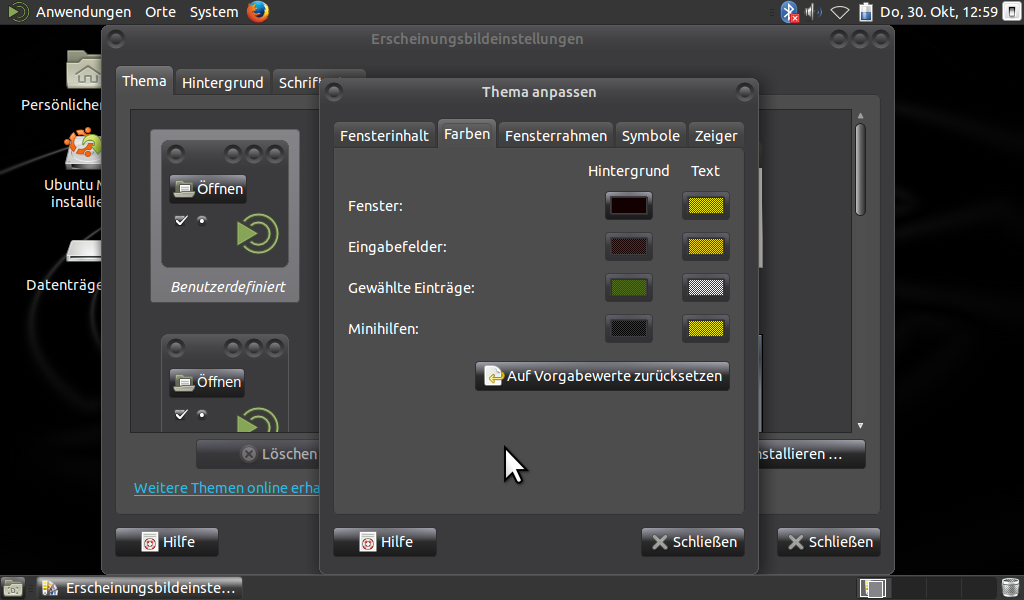Pick the Gewählte Einträge text color swatch
Image resolution: width=1024 pixels, height=600 pixels.
click(x=706, y=287)
